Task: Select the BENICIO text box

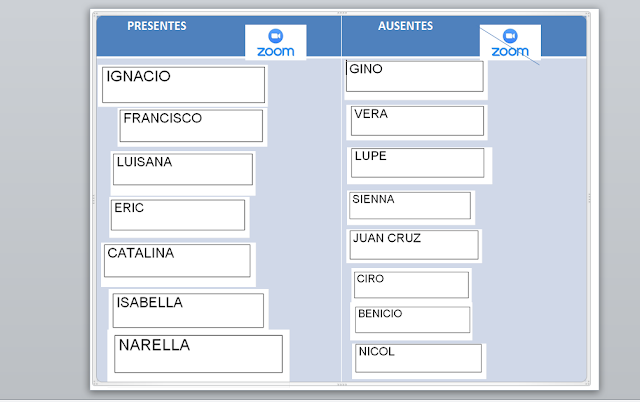Action: pyautogui.click(x=412, y=319)
